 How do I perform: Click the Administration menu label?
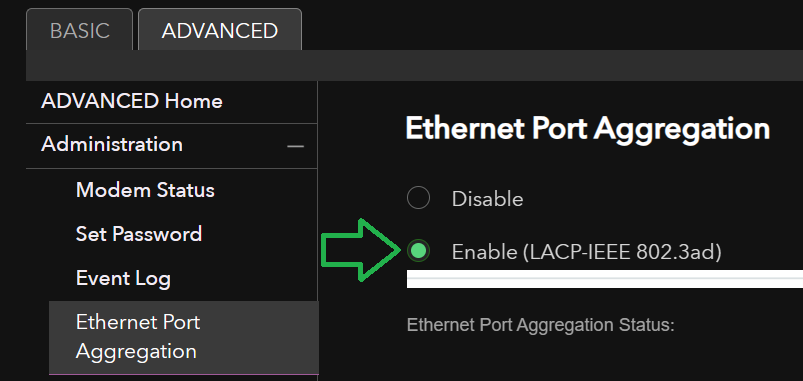(112, 144)
